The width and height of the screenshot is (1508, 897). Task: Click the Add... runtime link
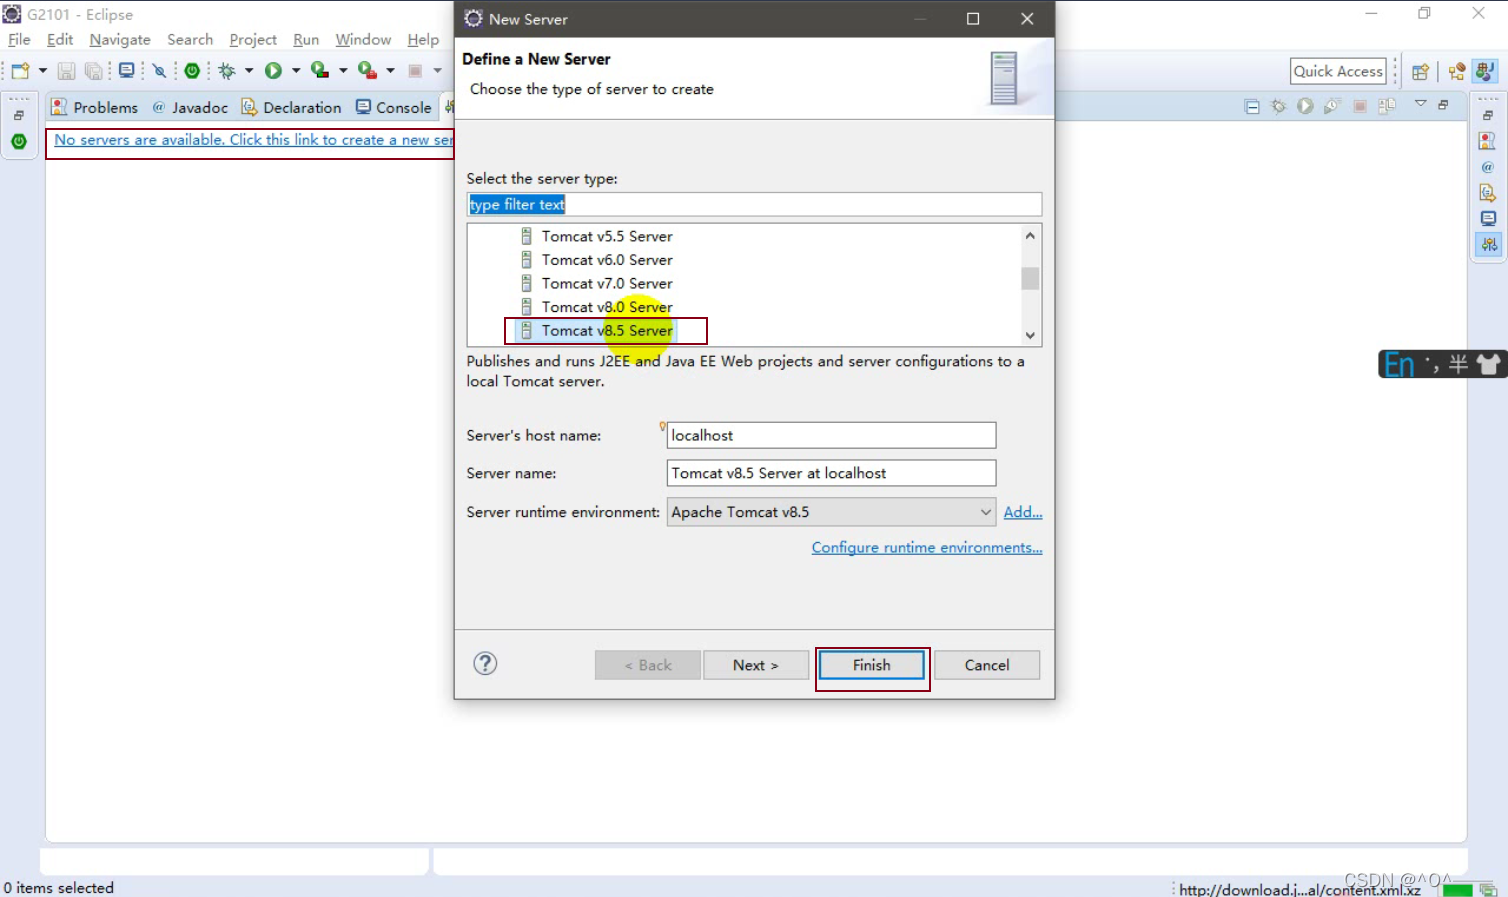1023,512
